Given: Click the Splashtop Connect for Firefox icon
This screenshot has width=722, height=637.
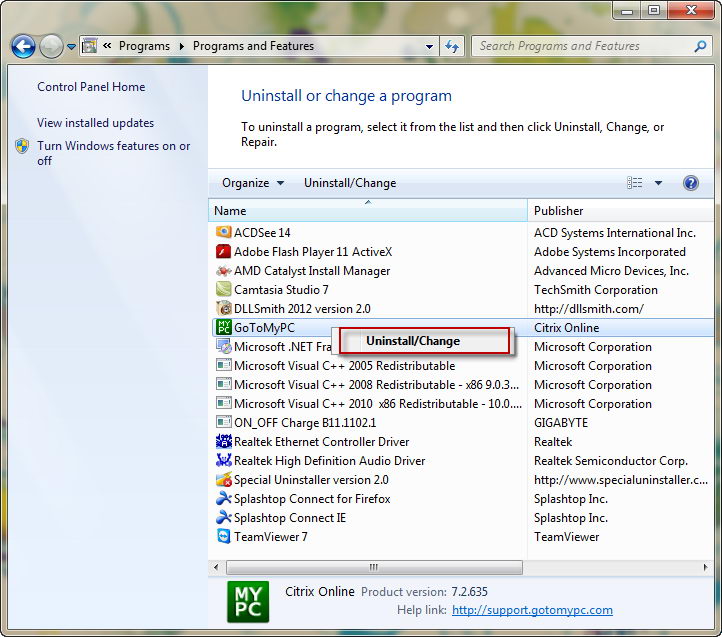Looking at the screenshot, I should click(x=224, y=498).
